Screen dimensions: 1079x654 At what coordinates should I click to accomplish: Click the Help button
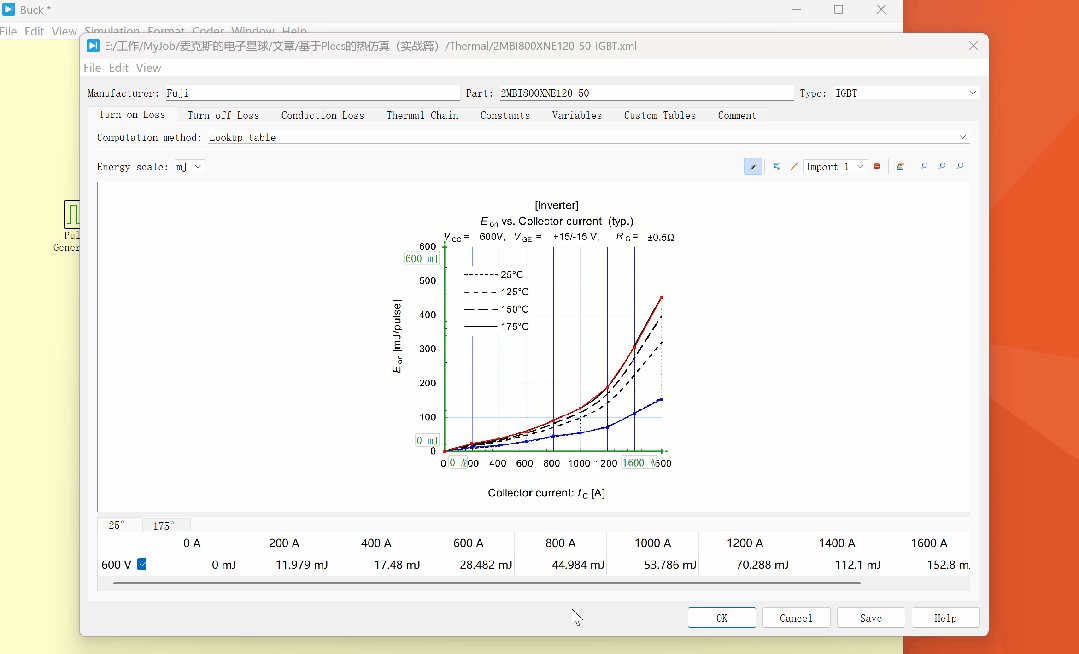(946, 618)
